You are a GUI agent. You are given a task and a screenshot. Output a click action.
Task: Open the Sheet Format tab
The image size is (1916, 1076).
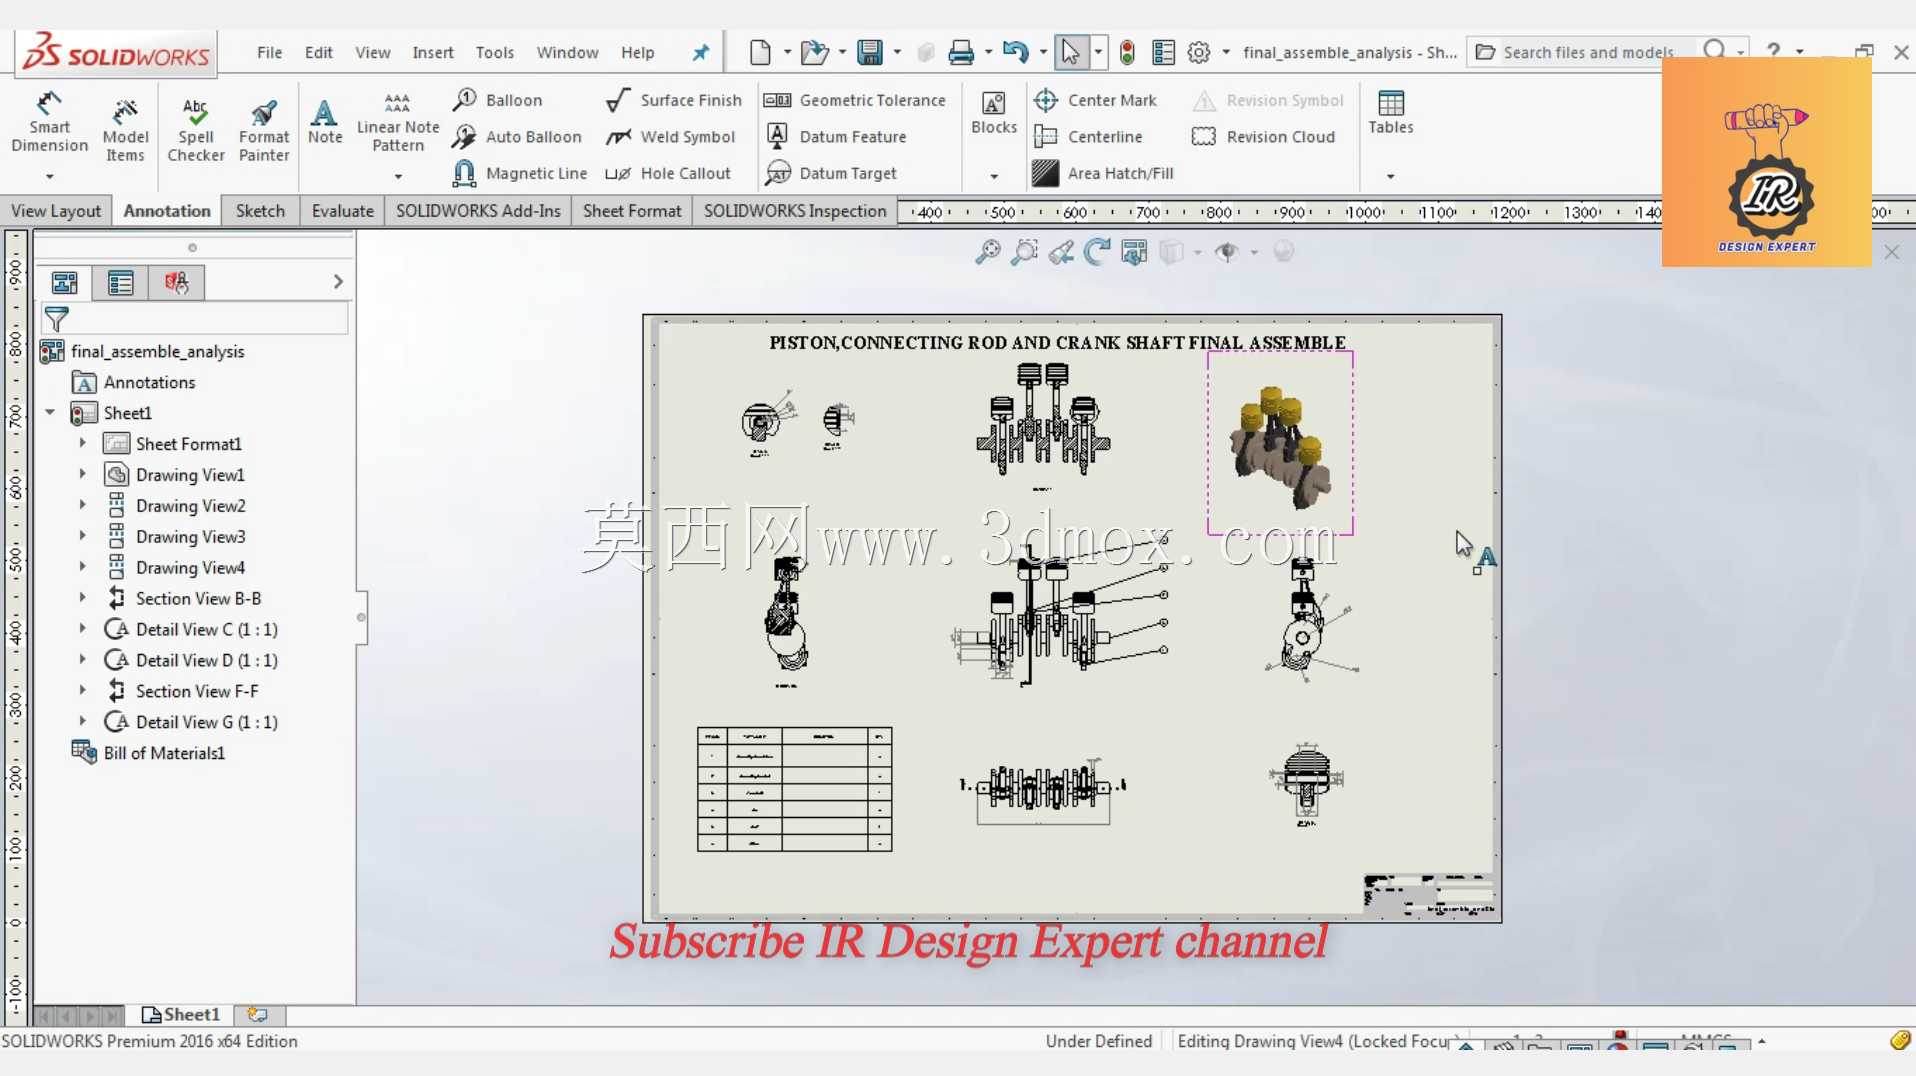click(x=632, y=211)
